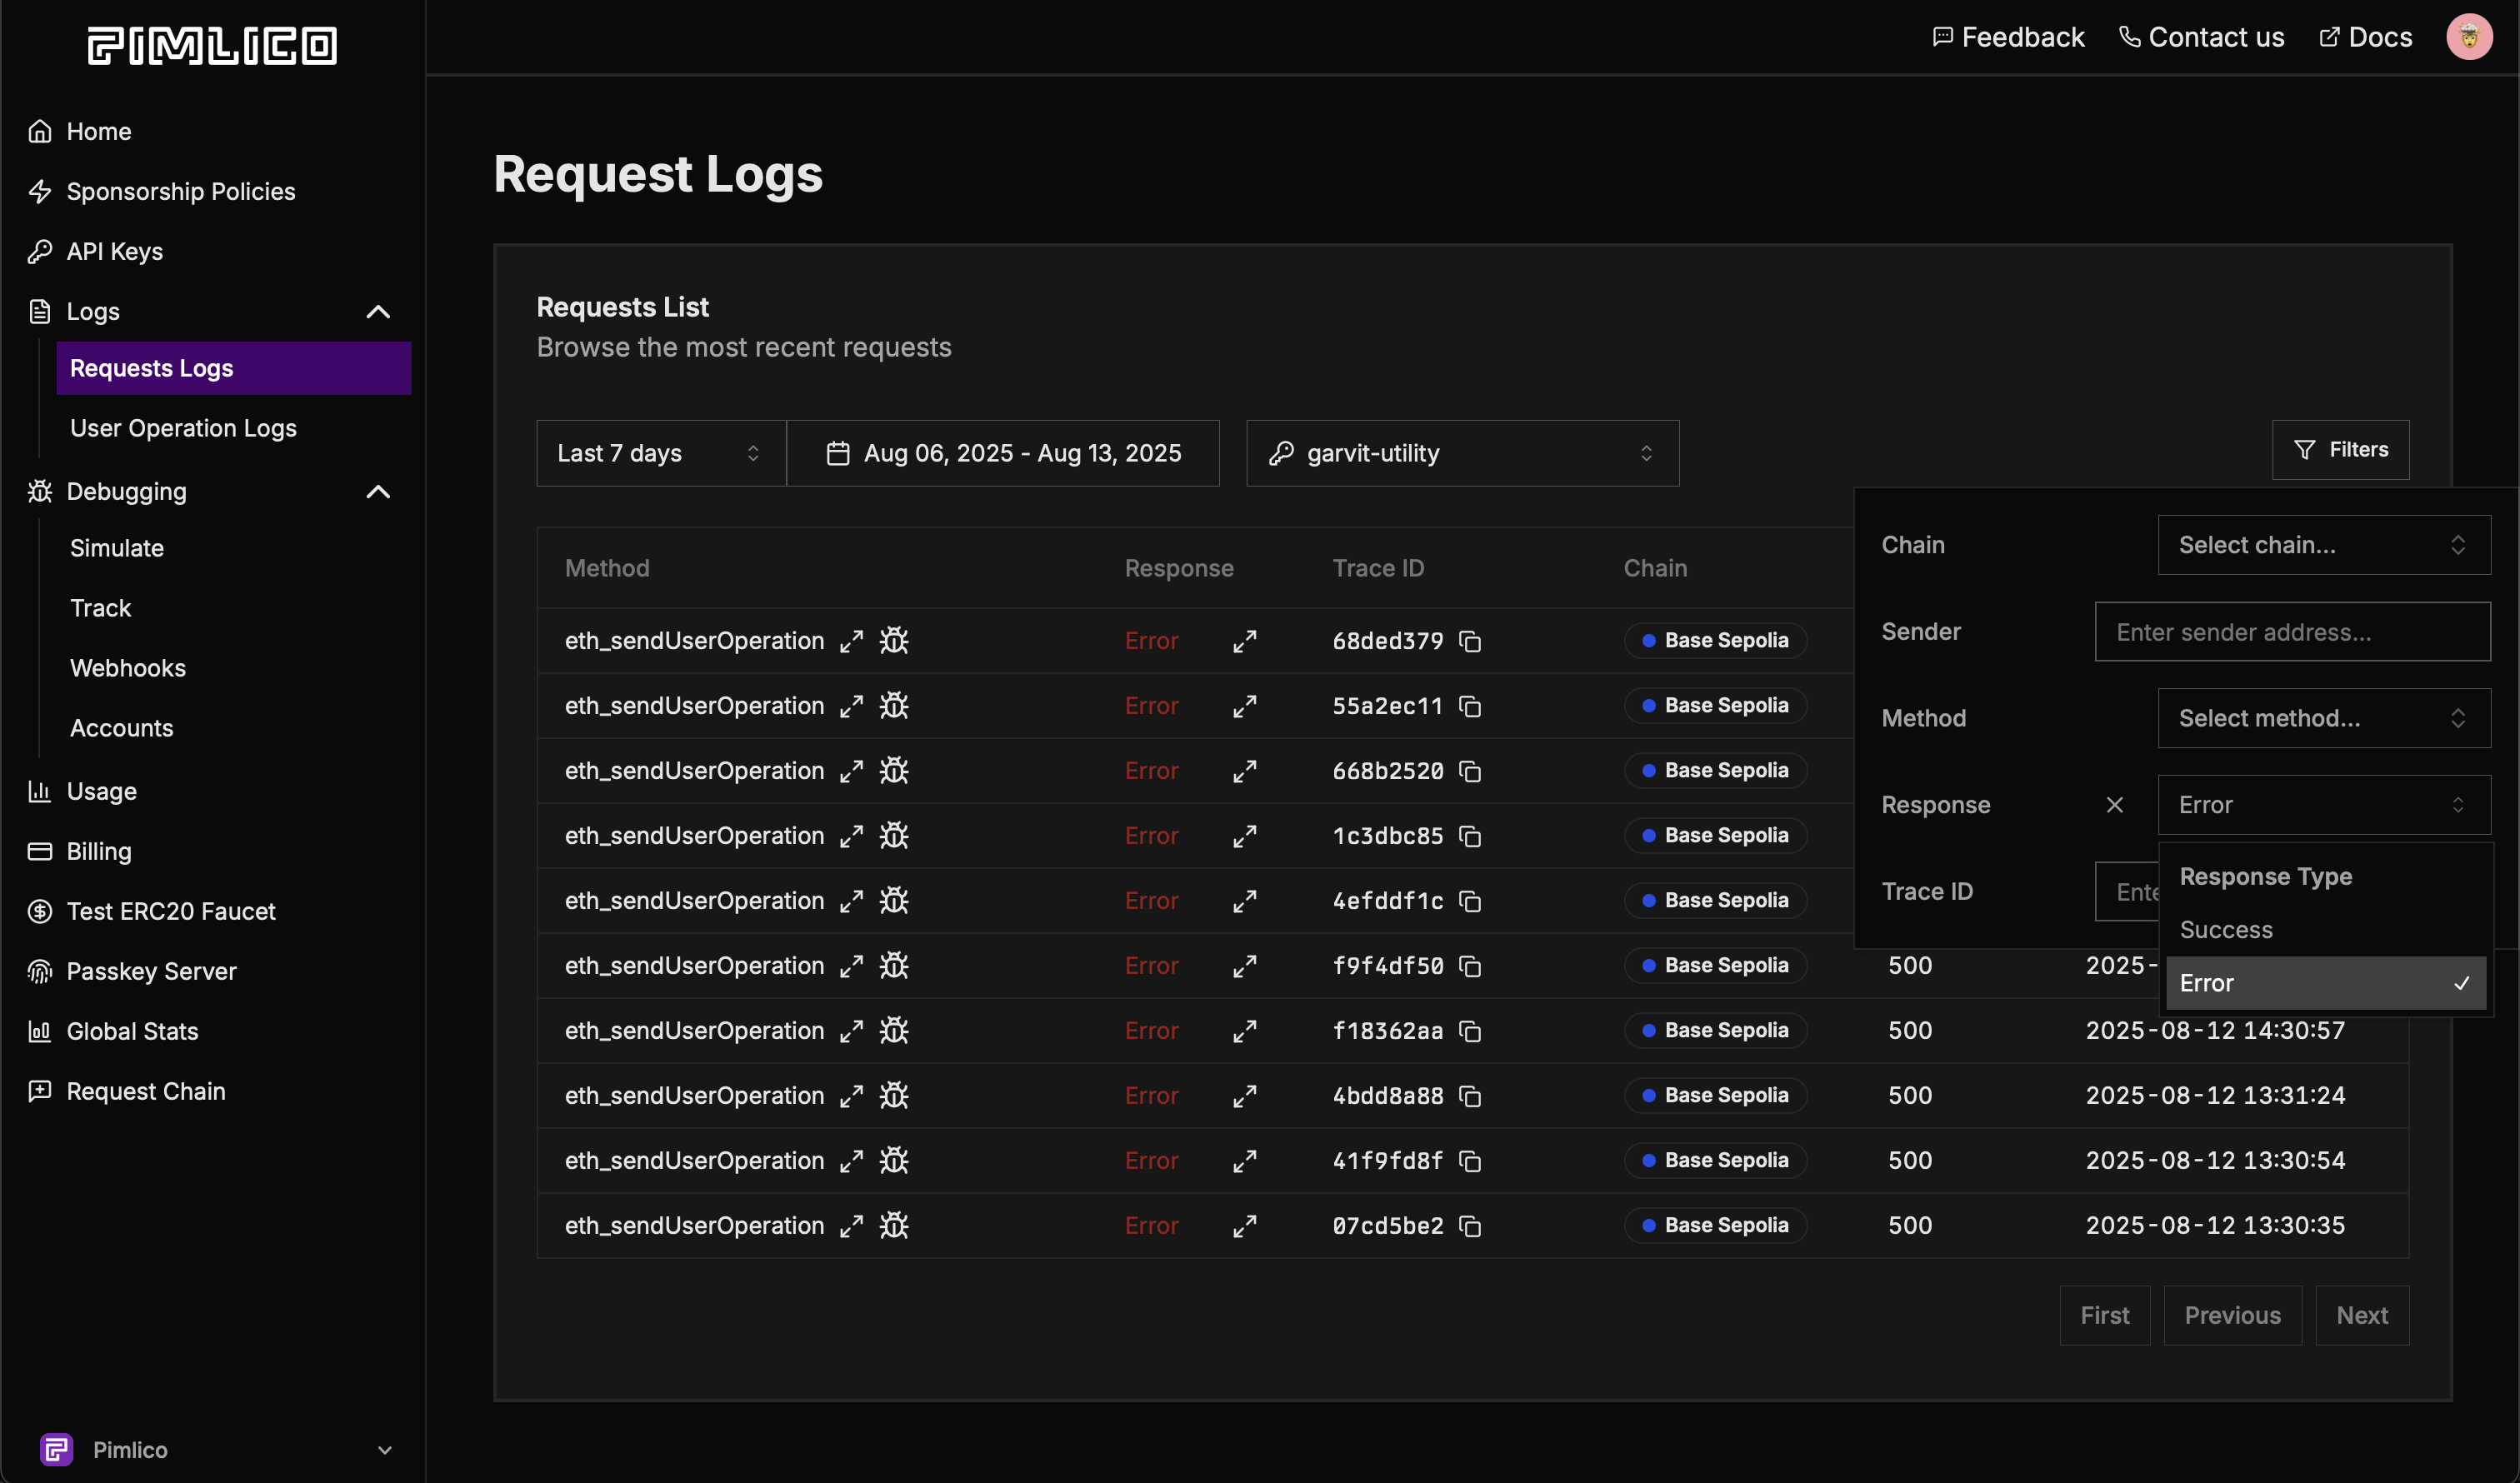Expand method details for trace 68ded379

click(851, 641)
